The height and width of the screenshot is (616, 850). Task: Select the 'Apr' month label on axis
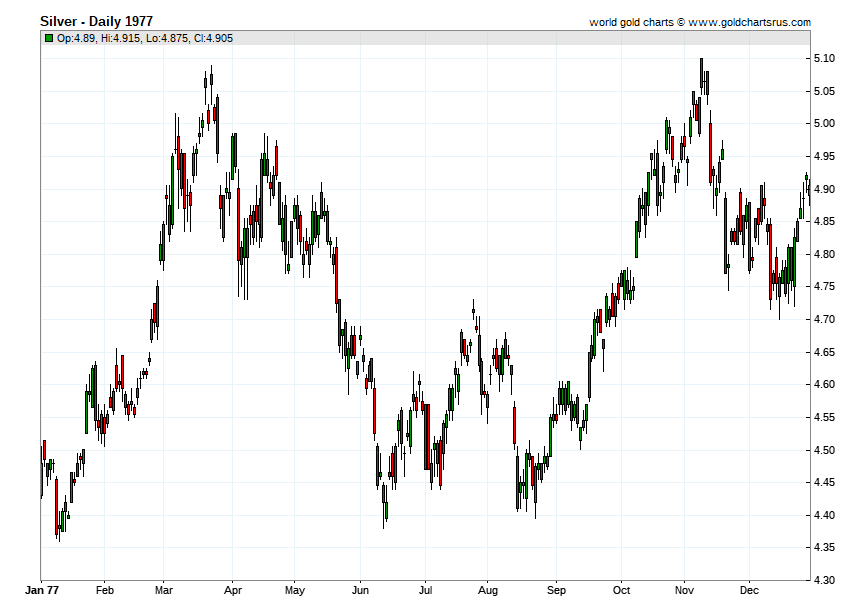point(233,591)
